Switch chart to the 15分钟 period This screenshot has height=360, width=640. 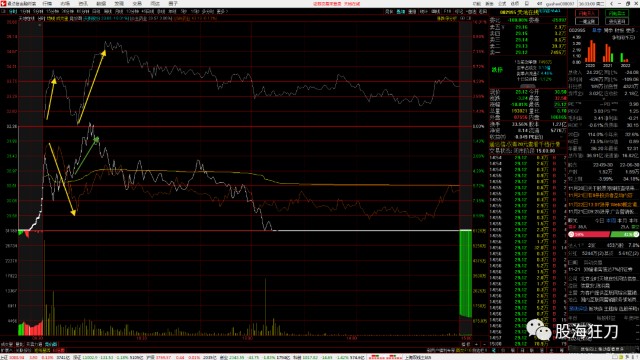click(52, 11)
